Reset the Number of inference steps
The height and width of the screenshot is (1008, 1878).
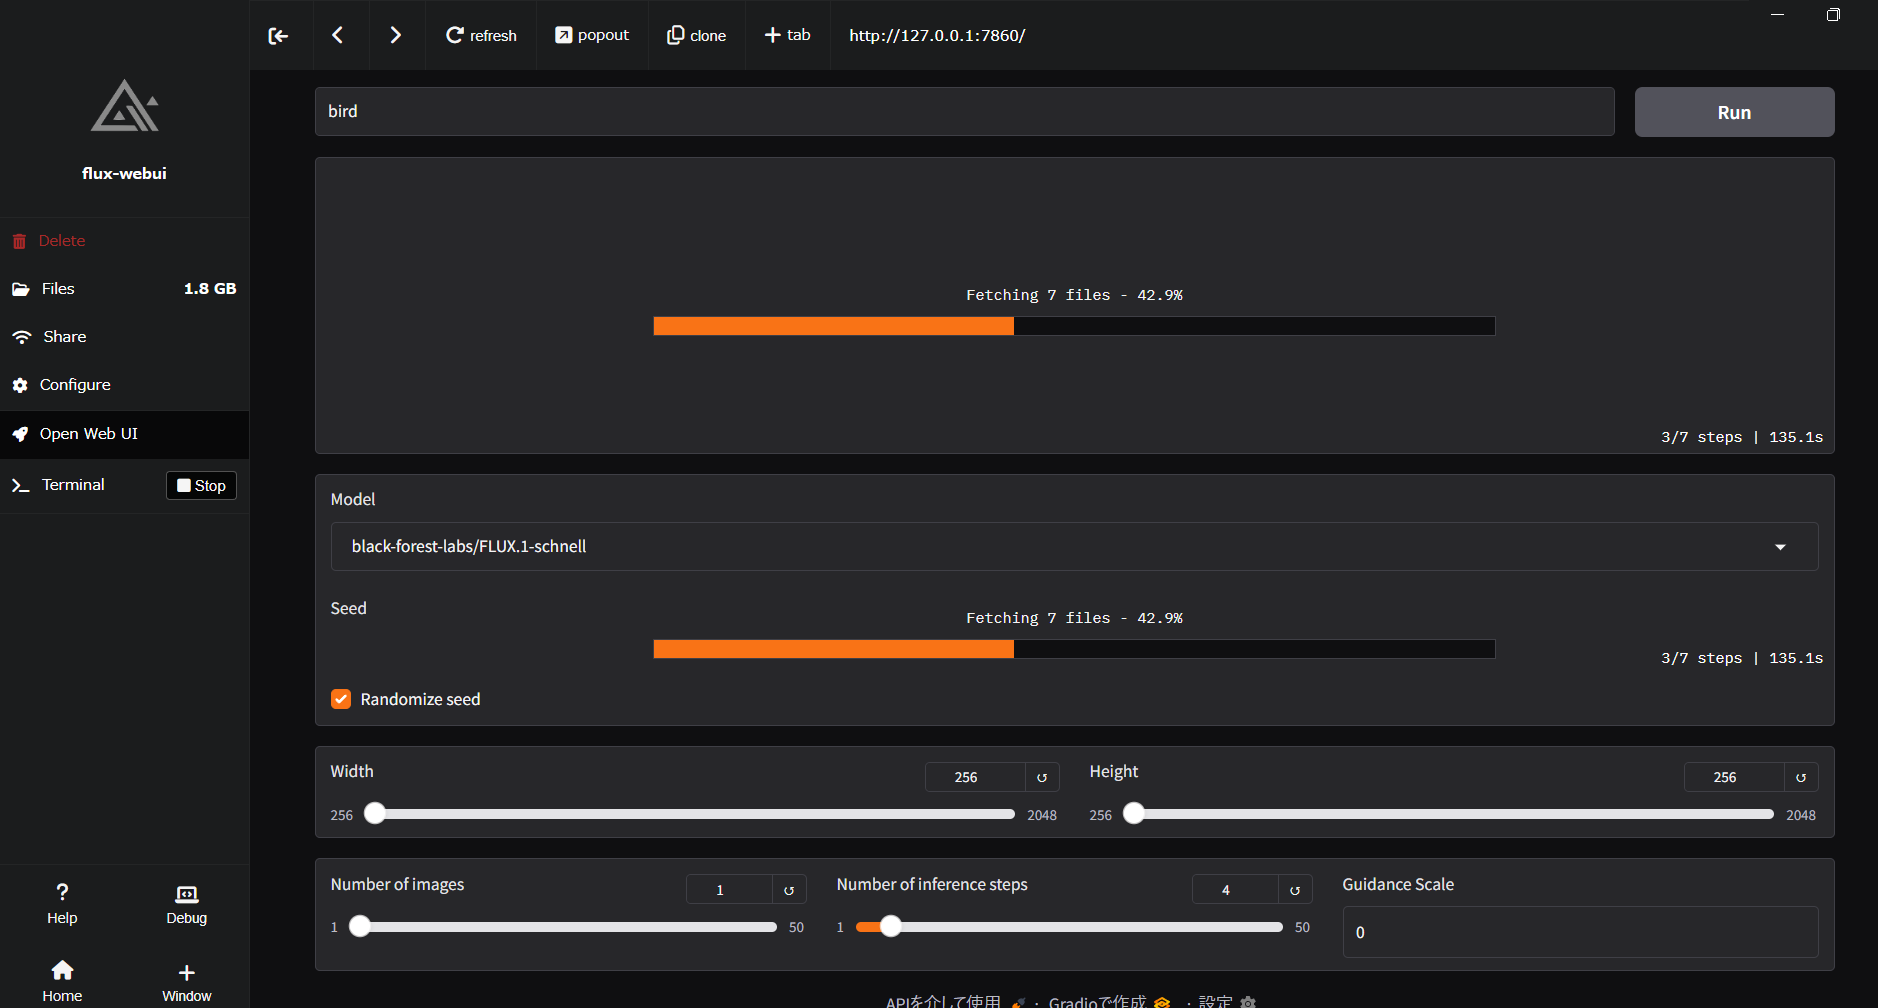pyautogui.click(x=1295, y=889)
